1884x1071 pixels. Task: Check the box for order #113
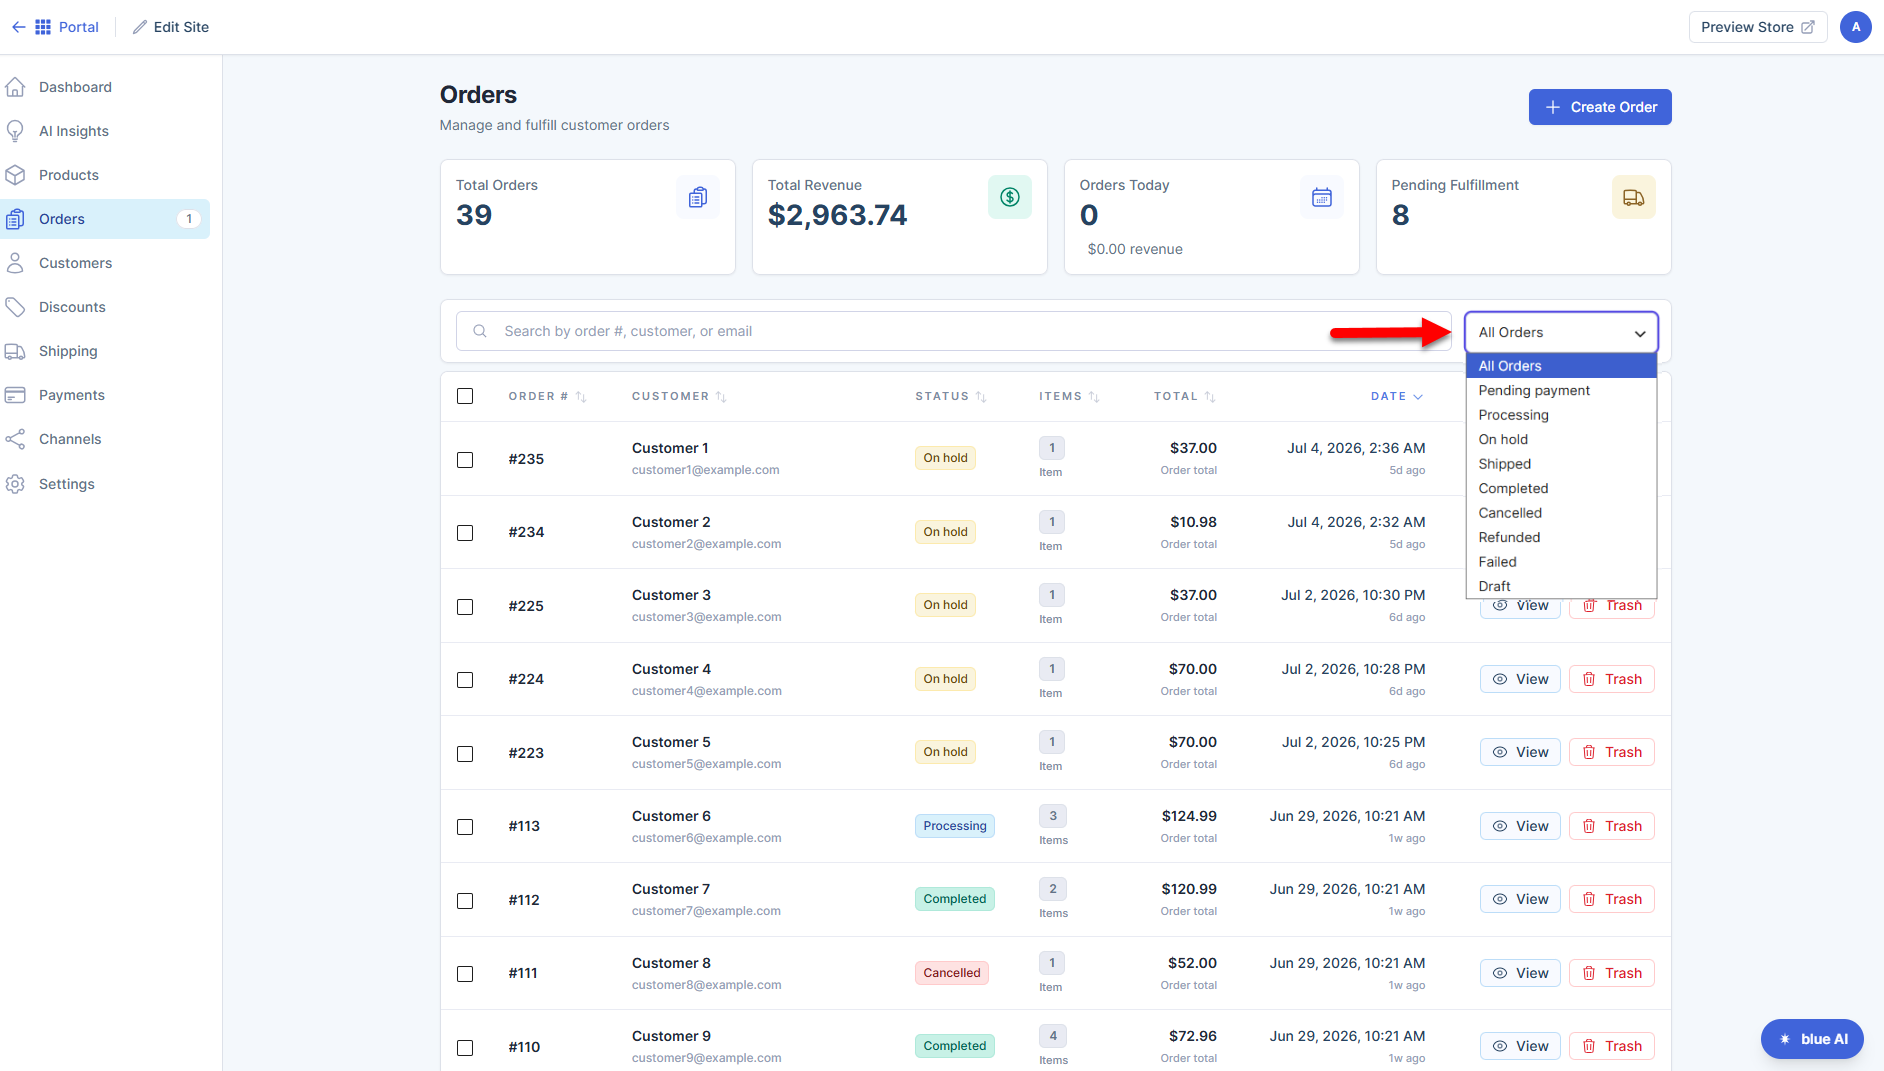click(x=465, y=827)
